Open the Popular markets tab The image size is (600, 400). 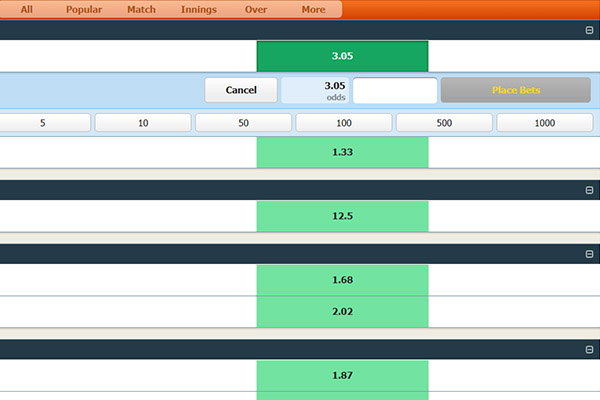[x=84, y=9]
